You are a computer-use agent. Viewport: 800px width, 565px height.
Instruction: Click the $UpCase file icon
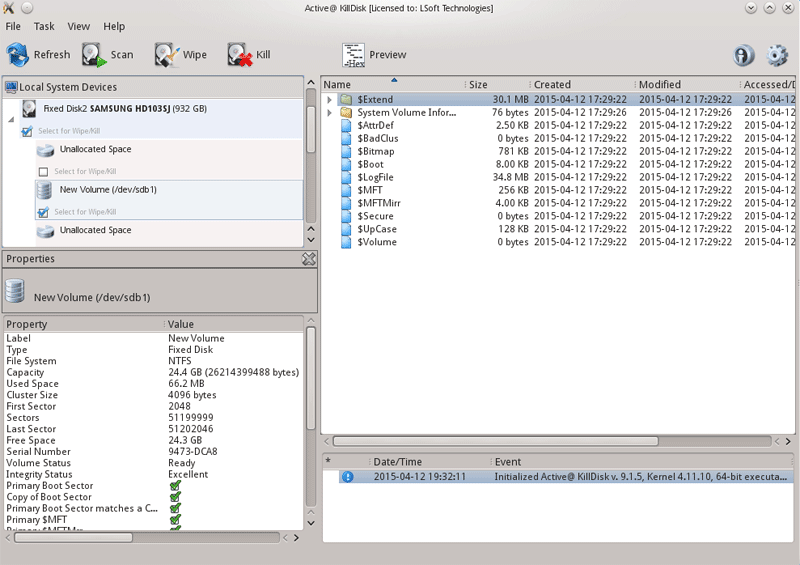(346, 229)
